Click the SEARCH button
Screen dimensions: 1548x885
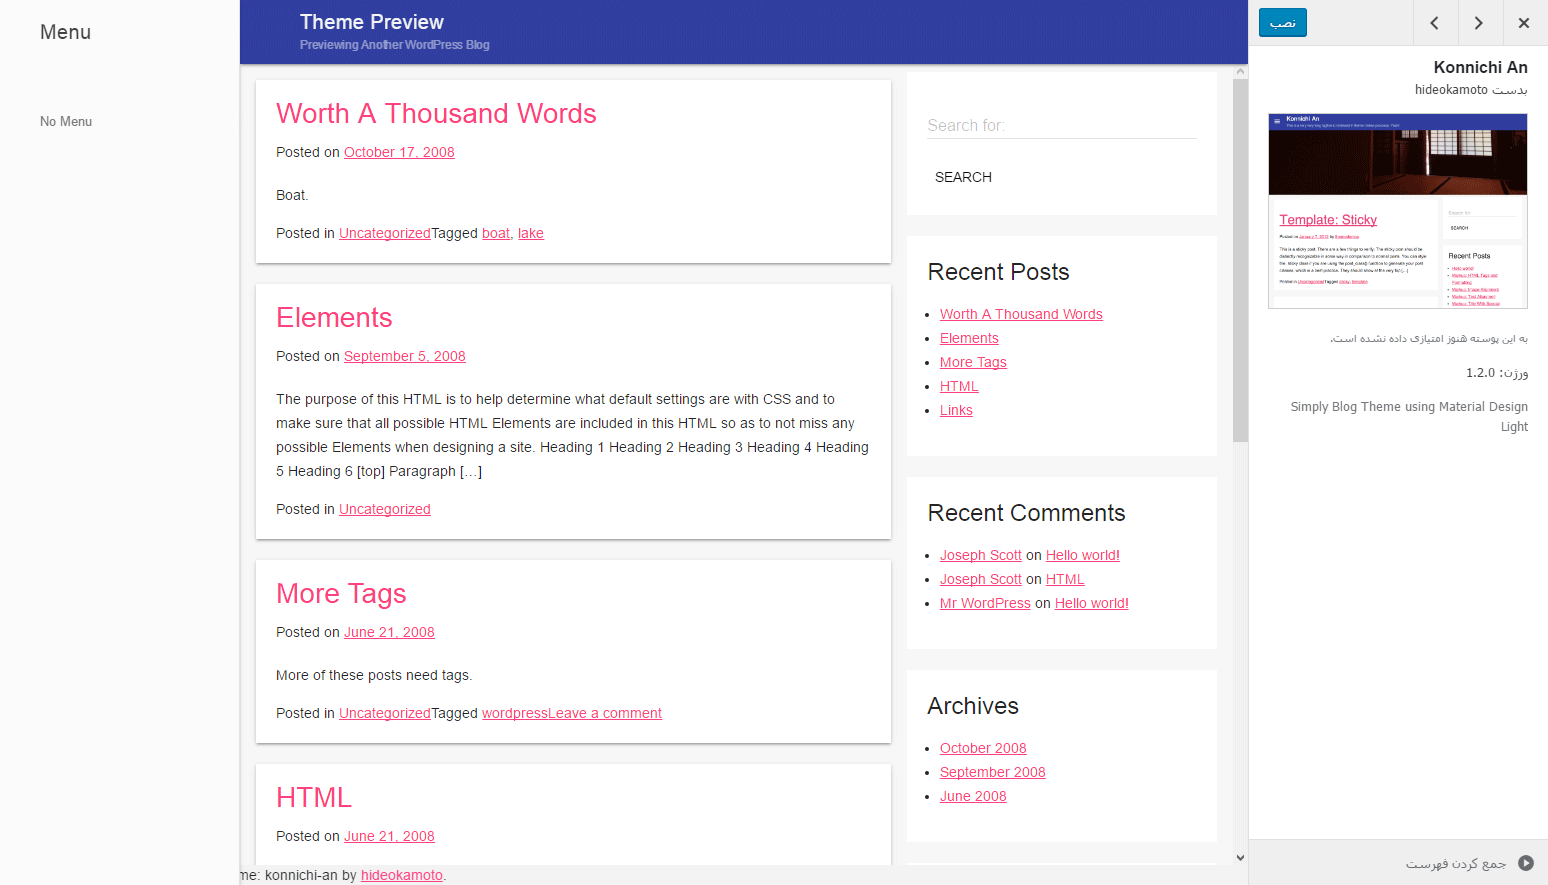point(963,177)
